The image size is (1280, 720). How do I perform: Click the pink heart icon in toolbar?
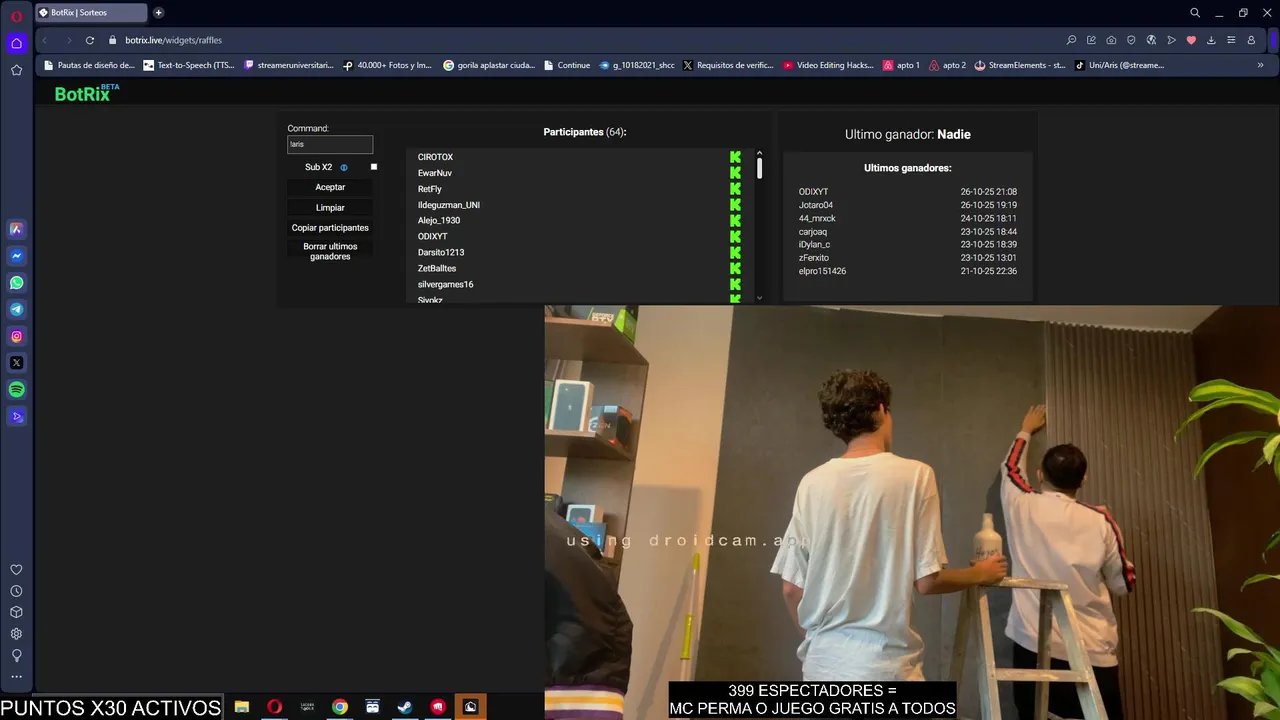pyautogui.click(x=1191, y=40)
